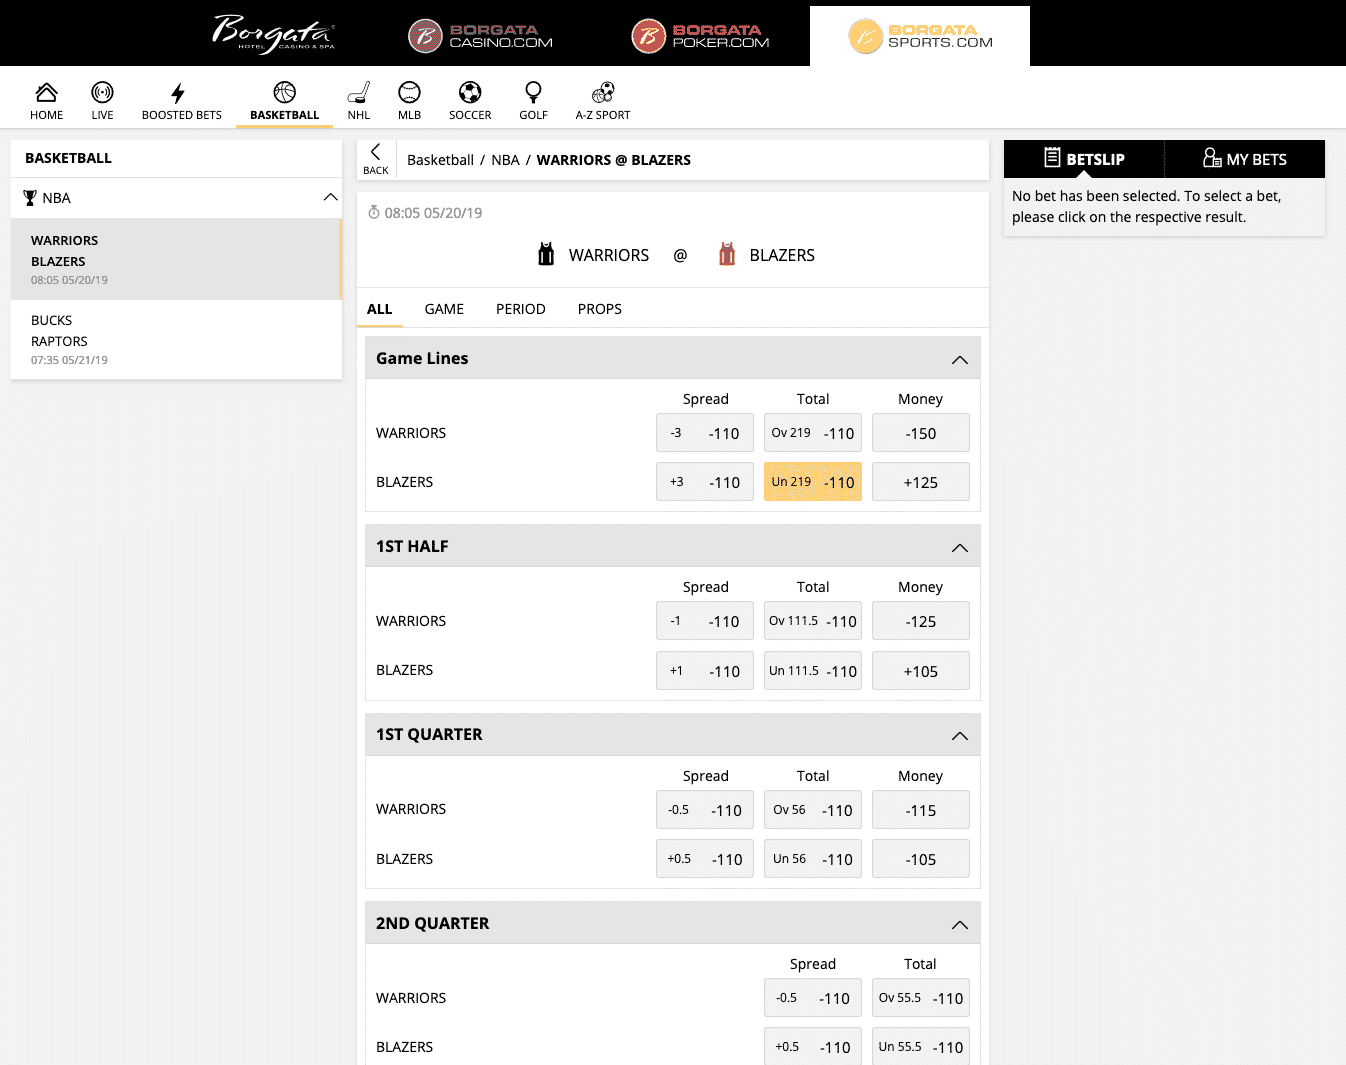Click Borgata Hotel Casino & Spa logo
The height and width of the screenshot is (1065, 1346).
(273, 33)
